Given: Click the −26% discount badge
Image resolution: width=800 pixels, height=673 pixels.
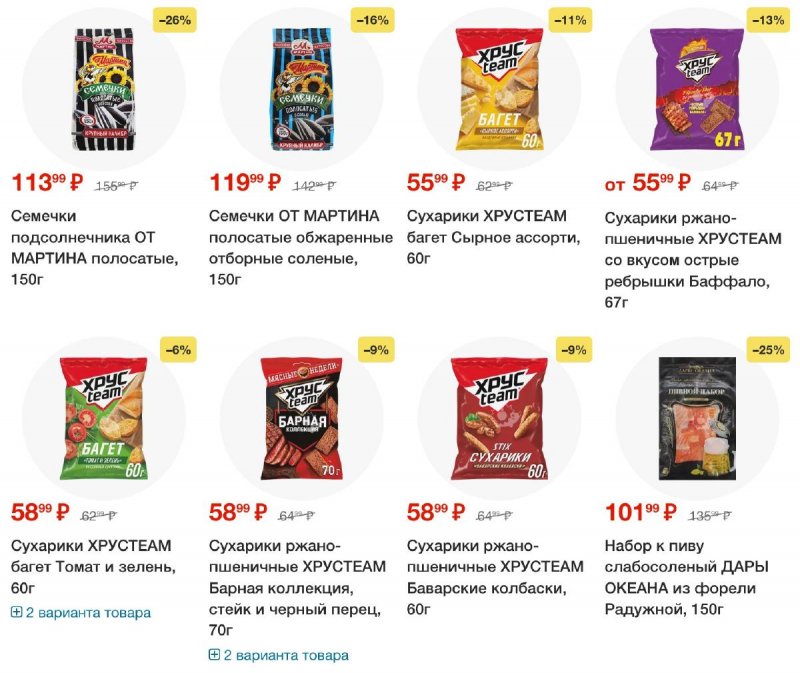Looking at the screenshot, I should coord(175,20).
